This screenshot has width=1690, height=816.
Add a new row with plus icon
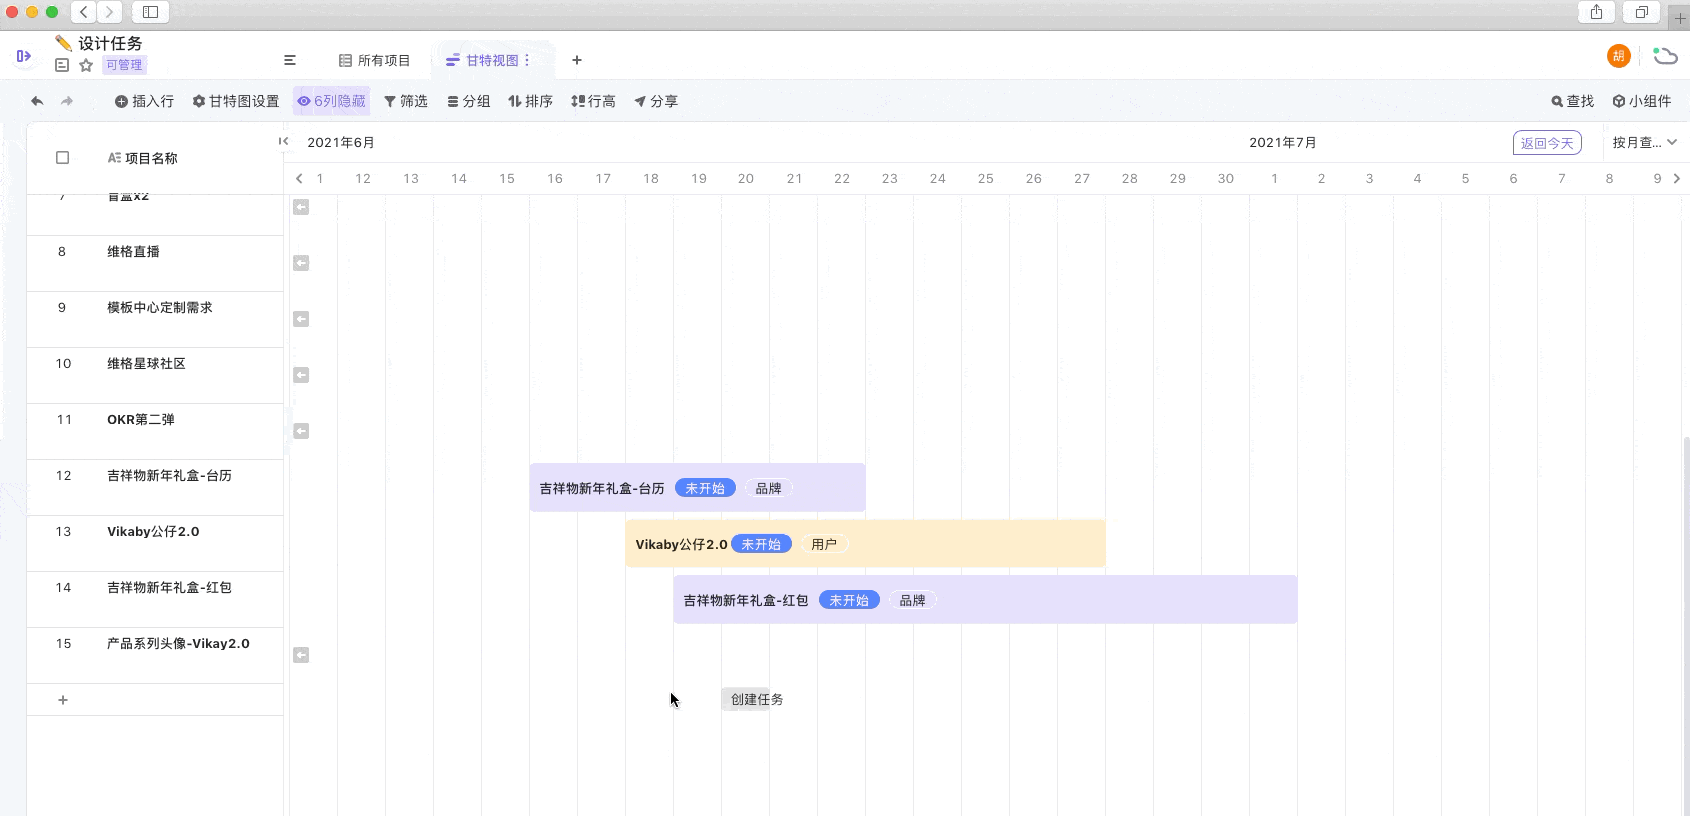[63, 700]
